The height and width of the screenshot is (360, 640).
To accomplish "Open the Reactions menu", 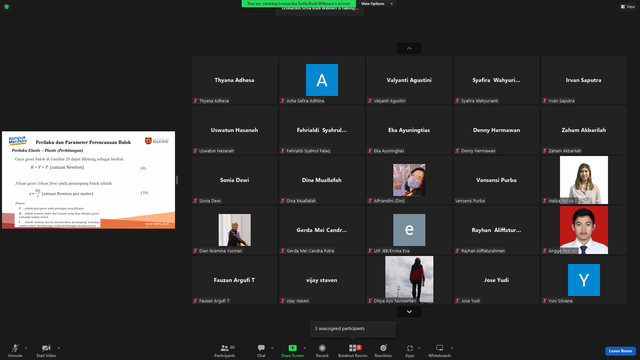I will coord(383,350).
